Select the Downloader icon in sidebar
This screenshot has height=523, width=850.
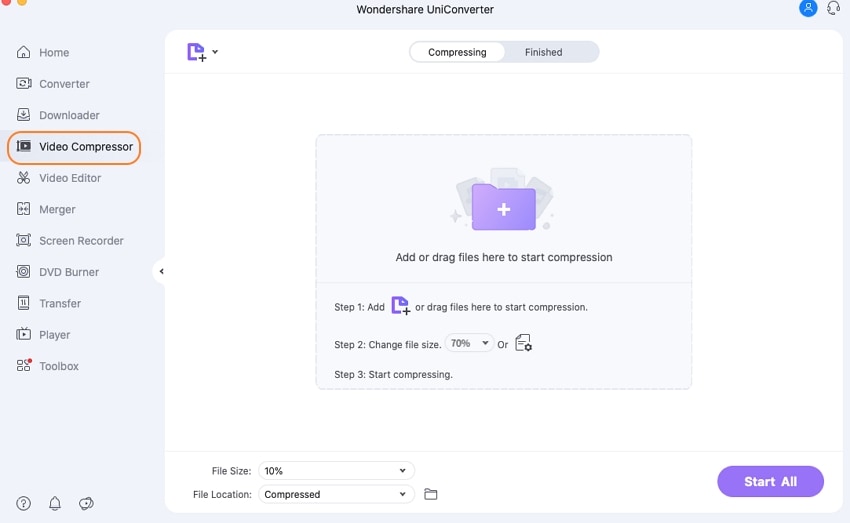click(x=23, y=115)
